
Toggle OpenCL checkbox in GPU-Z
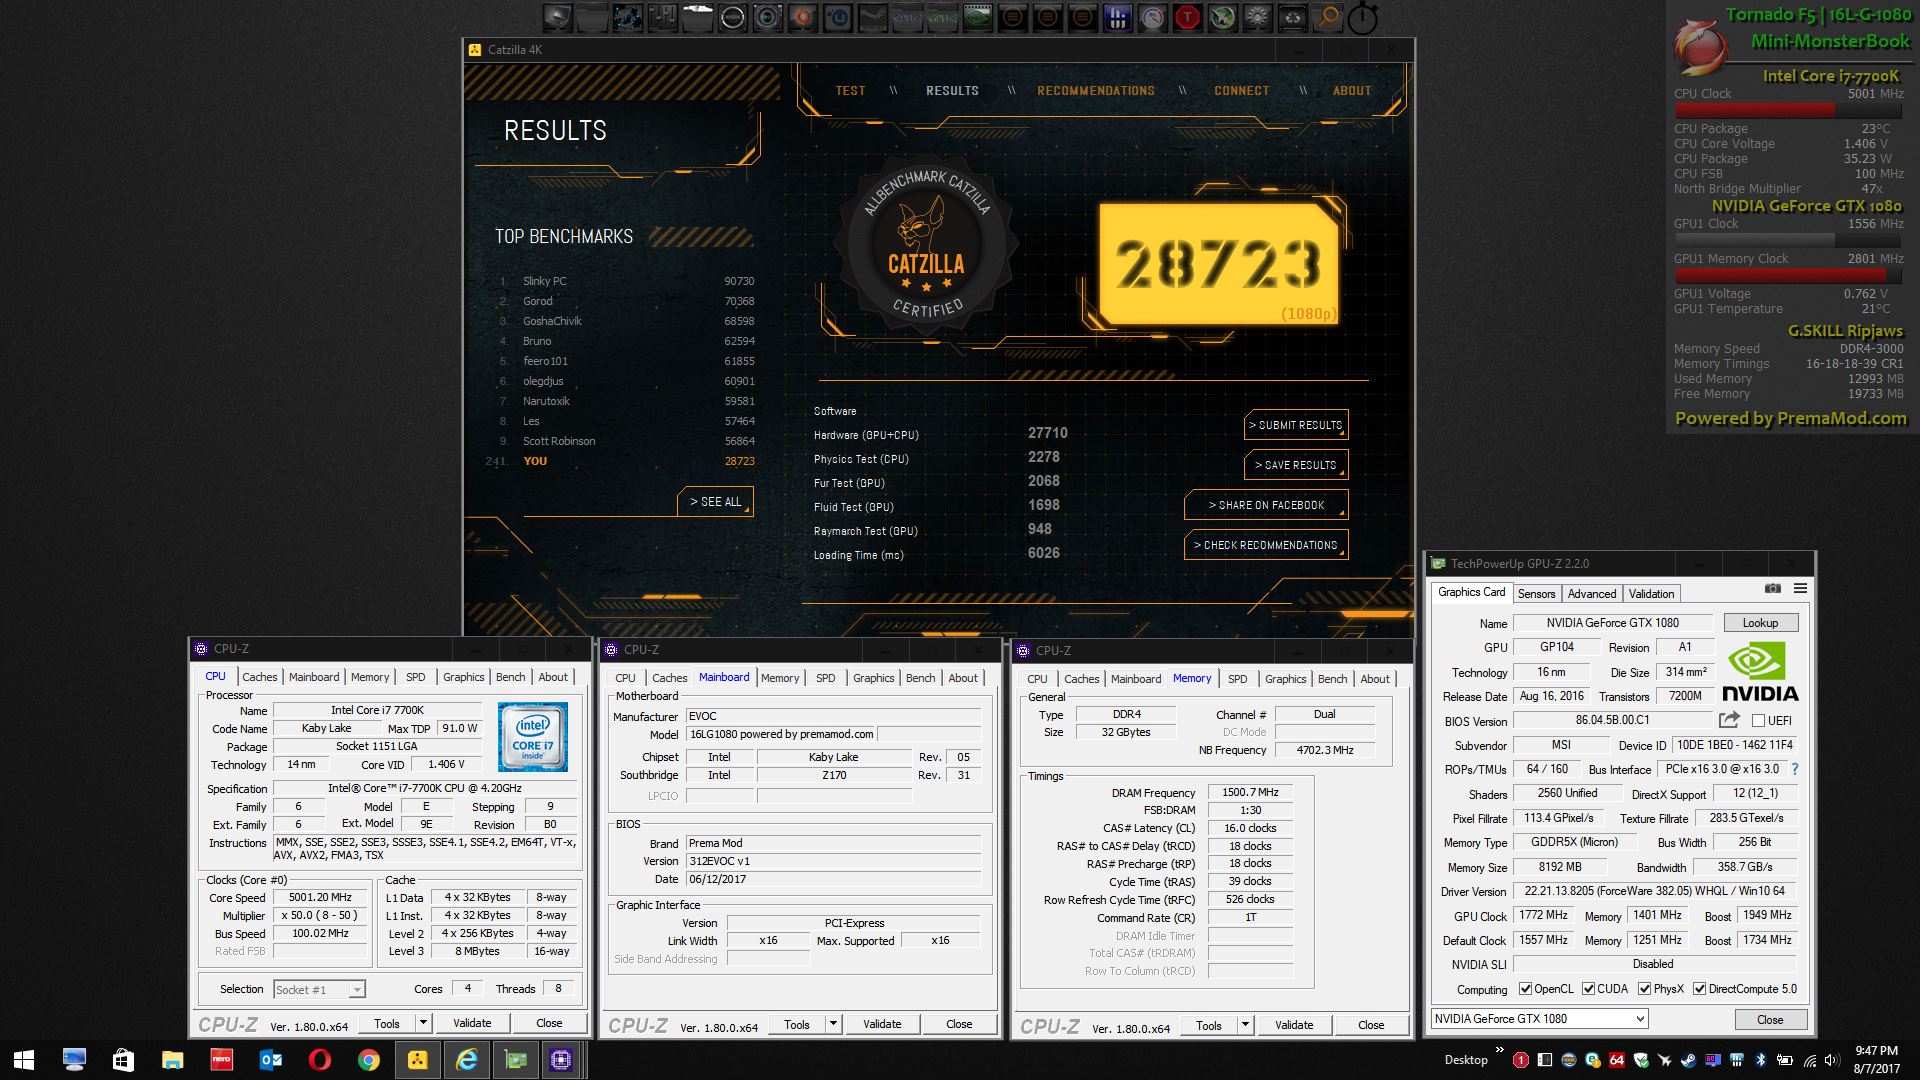pyautogui.click(x=1525, y=989)
